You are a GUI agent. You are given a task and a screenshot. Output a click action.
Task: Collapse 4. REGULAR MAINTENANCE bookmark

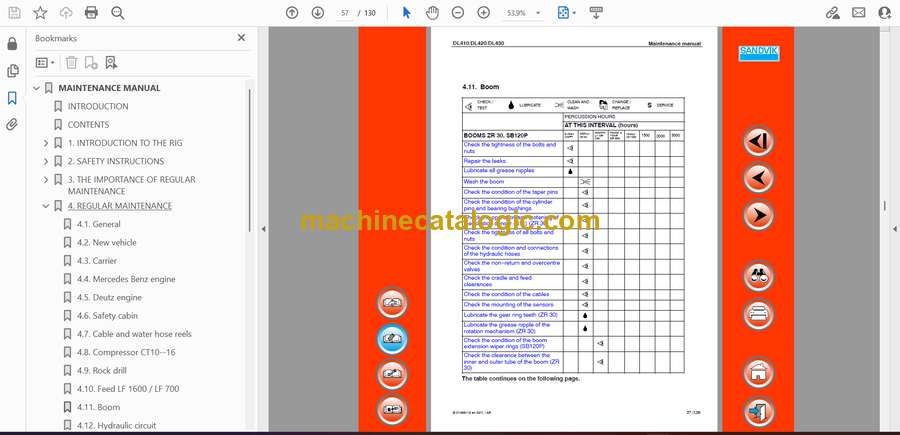(46, 205)
